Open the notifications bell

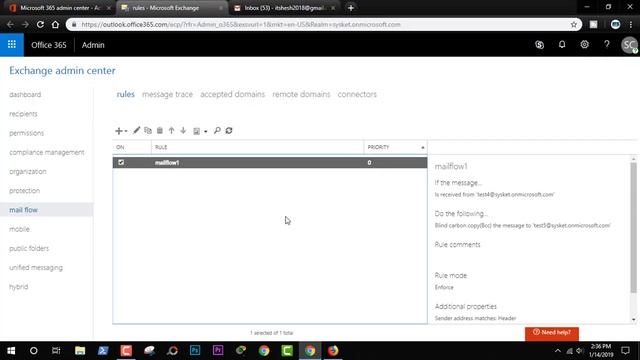(562, 44)
